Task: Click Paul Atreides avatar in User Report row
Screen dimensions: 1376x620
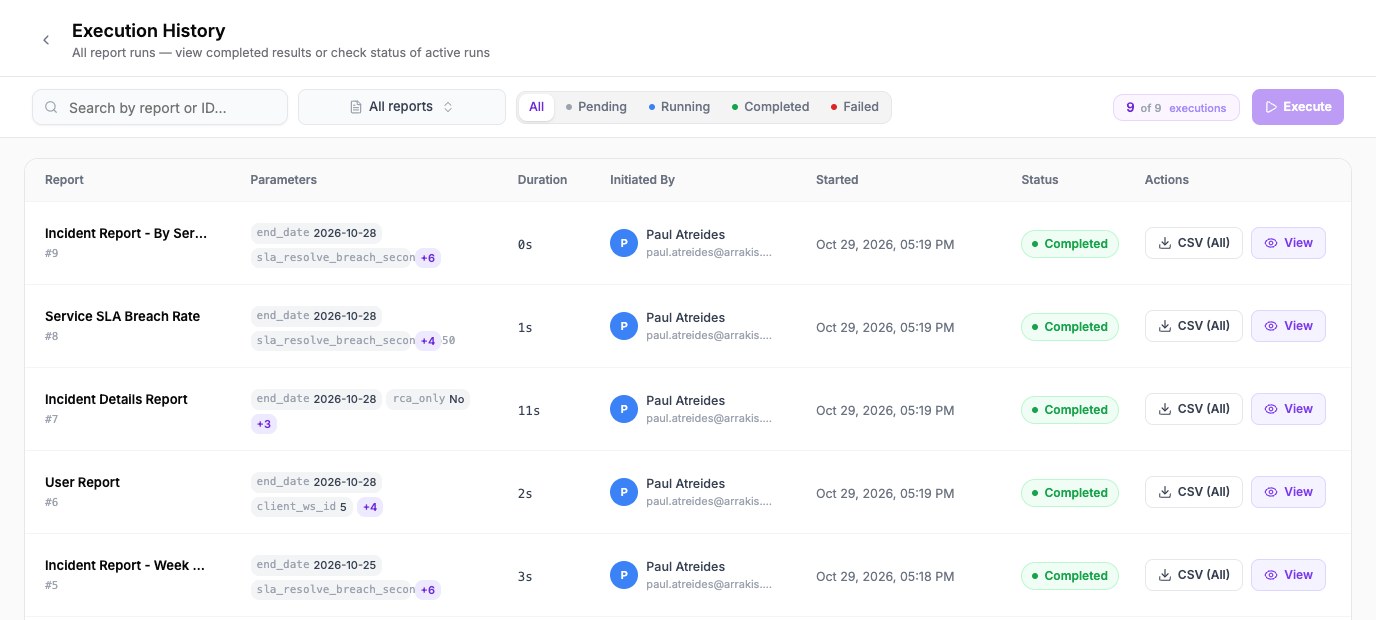Action: click(624, 492)
